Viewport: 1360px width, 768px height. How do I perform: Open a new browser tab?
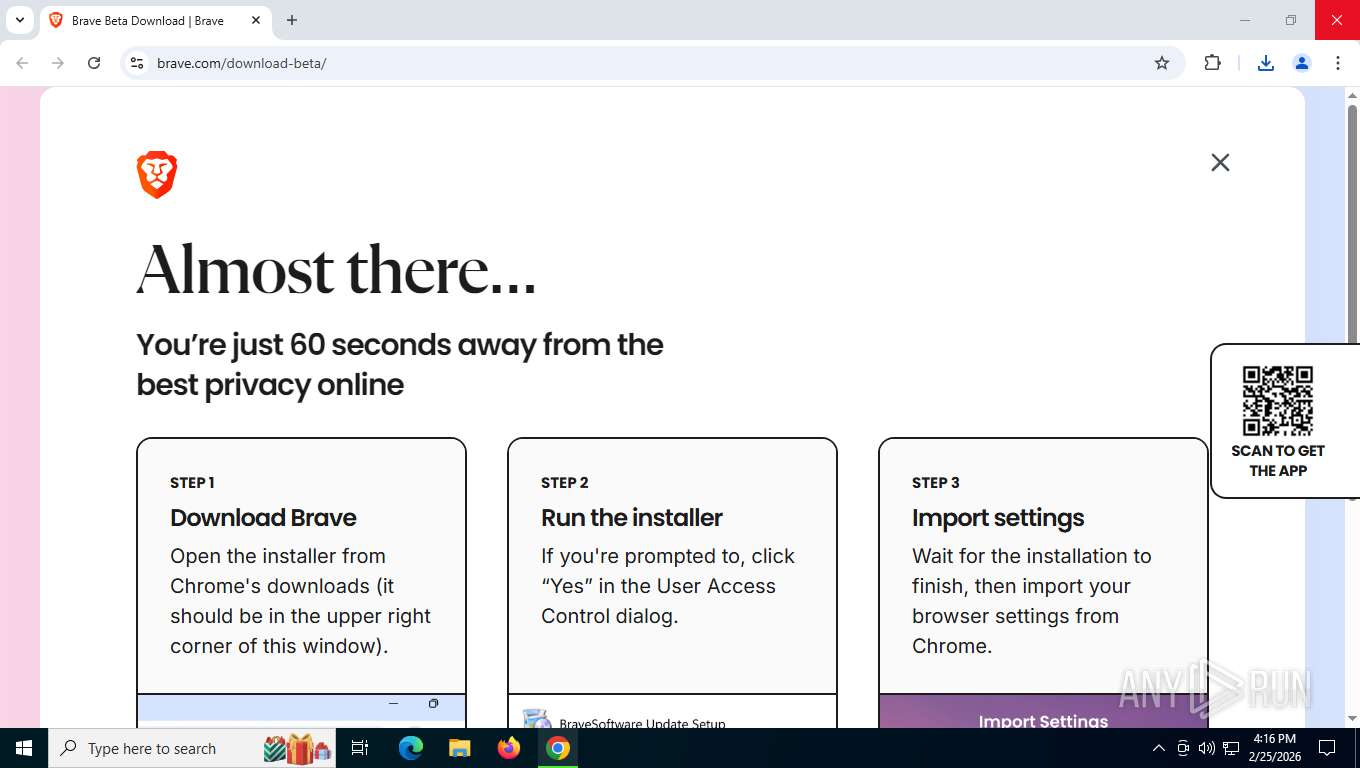click(x=292, y=20)
